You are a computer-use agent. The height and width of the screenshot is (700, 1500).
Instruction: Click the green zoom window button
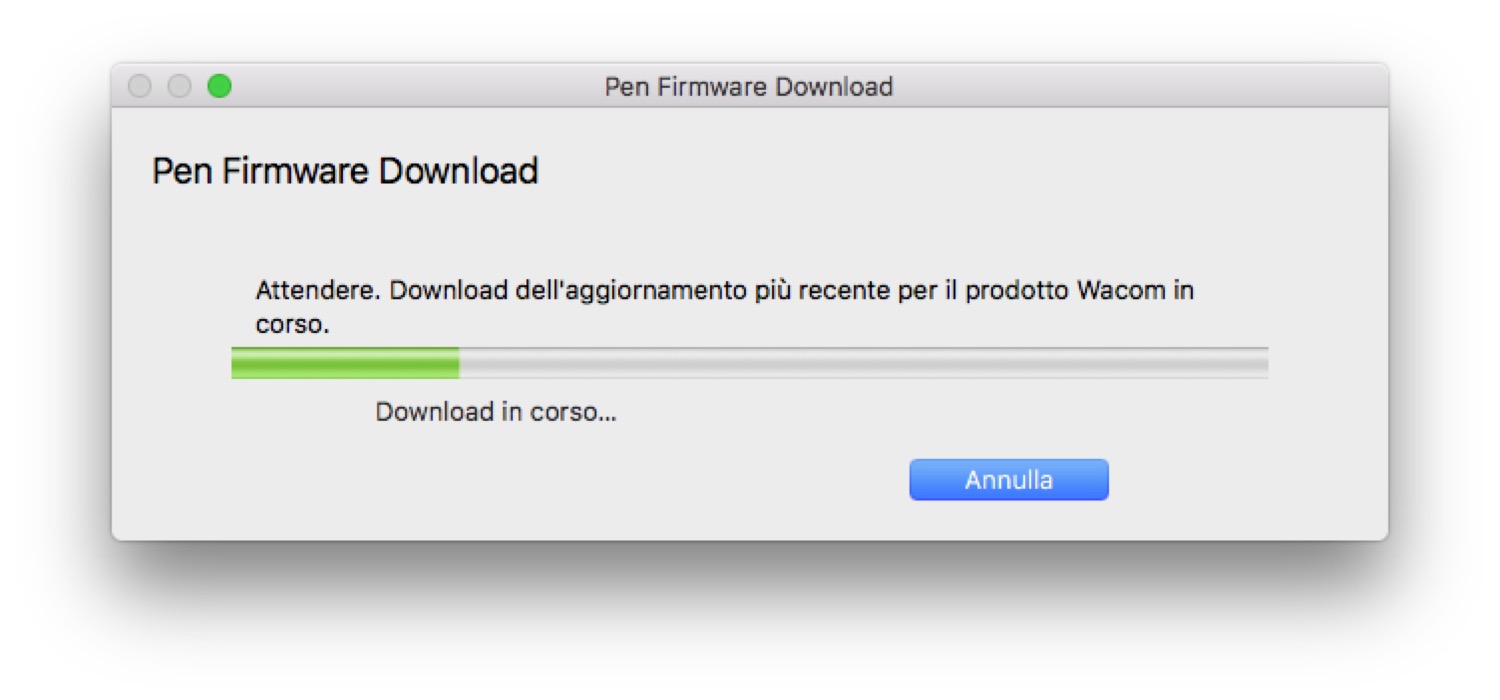(219, 87)
